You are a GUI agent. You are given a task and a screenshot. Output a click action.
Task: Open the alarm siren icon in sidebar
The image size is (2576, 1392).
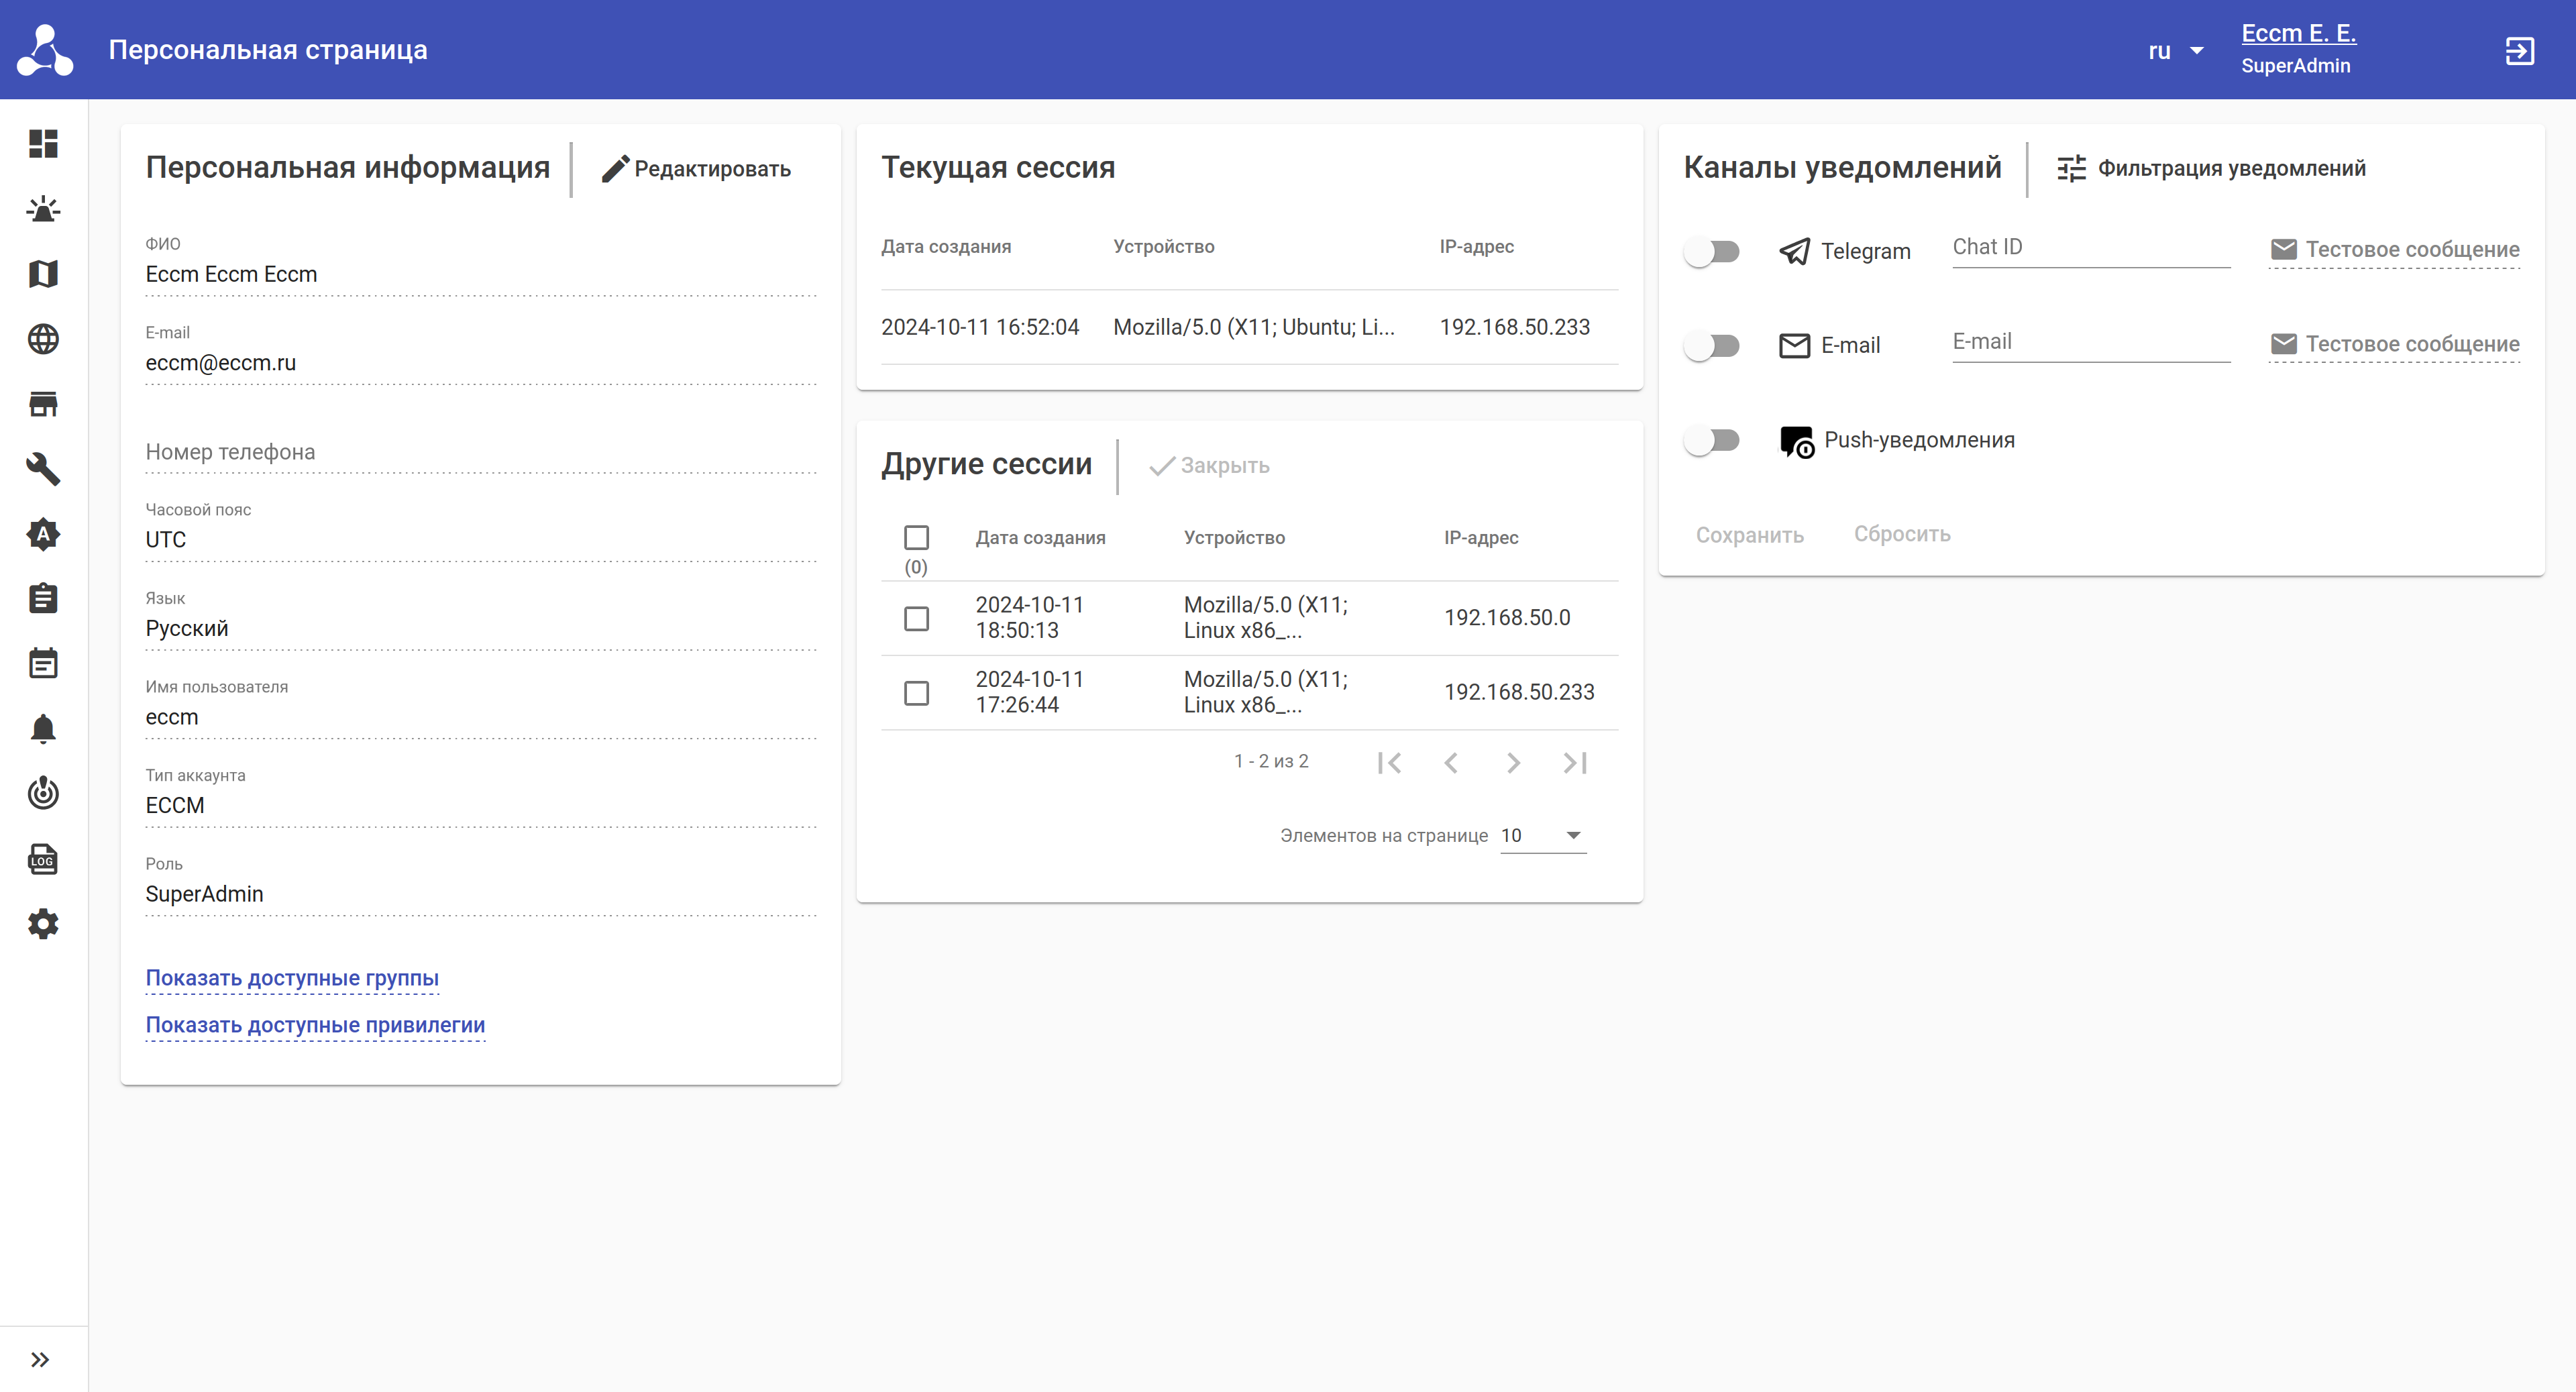(43, 209)
